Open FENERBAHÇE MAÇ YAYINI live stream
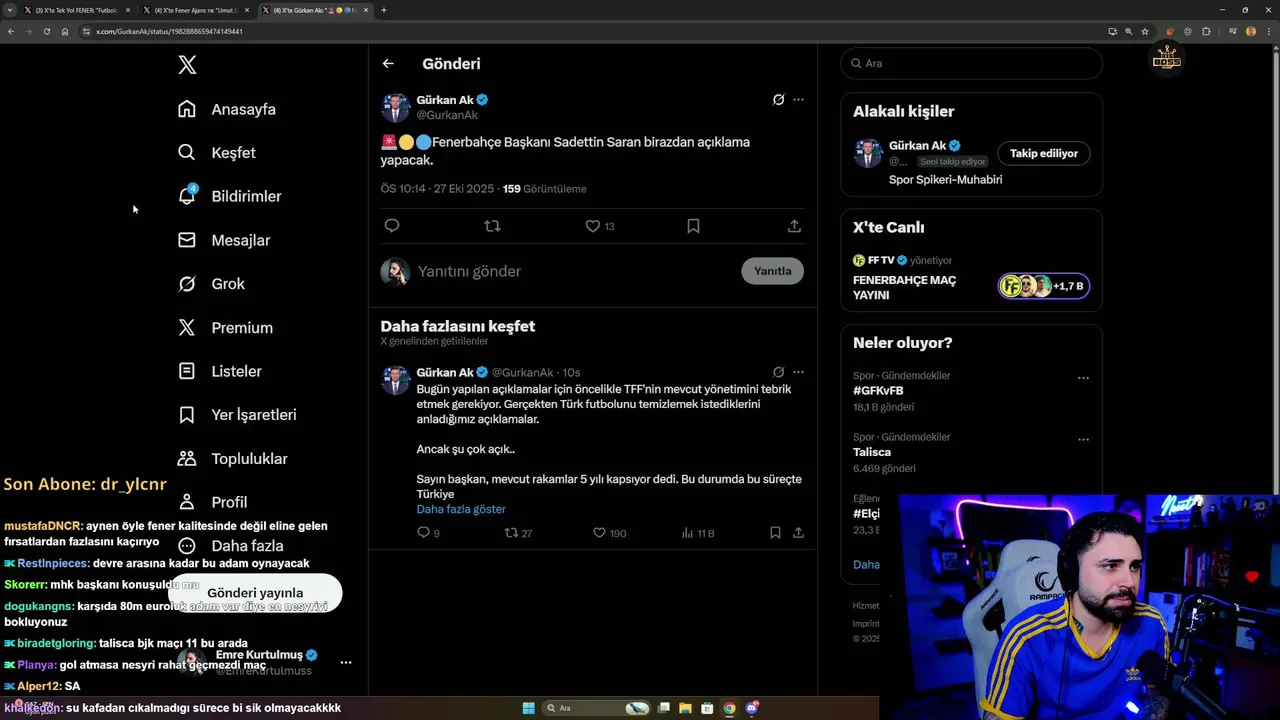1280x720 pixels. 904,287
